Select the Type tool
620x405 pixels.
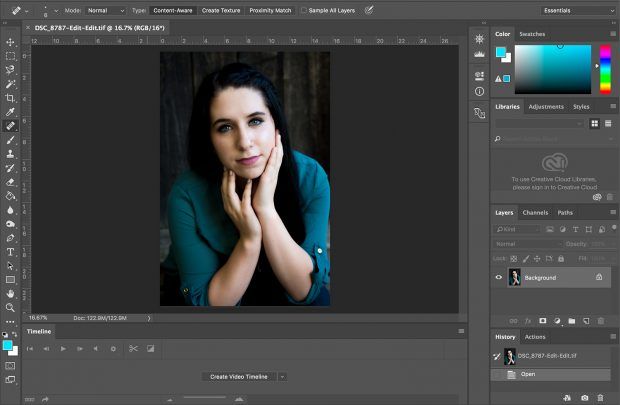click(x=10, y=252)
